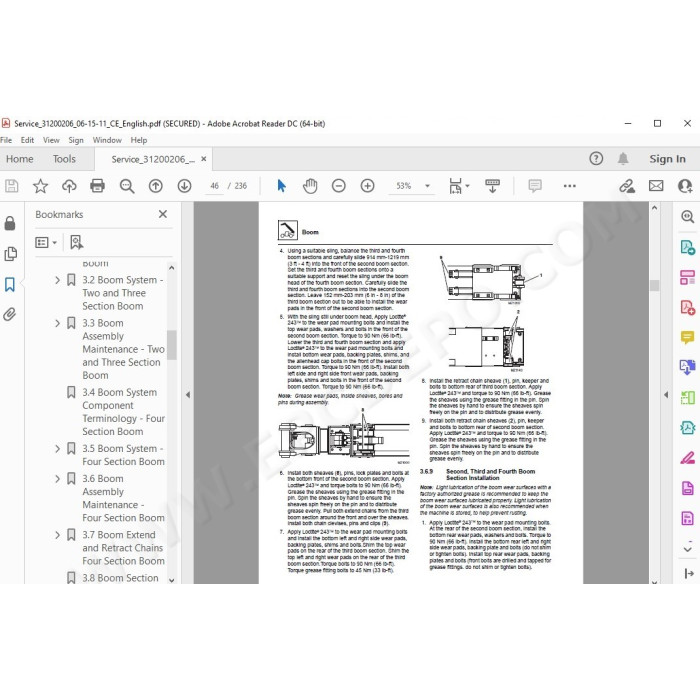700x700 pixels.
Task: Close the Bookmarks panel
Action: [163, 214]
